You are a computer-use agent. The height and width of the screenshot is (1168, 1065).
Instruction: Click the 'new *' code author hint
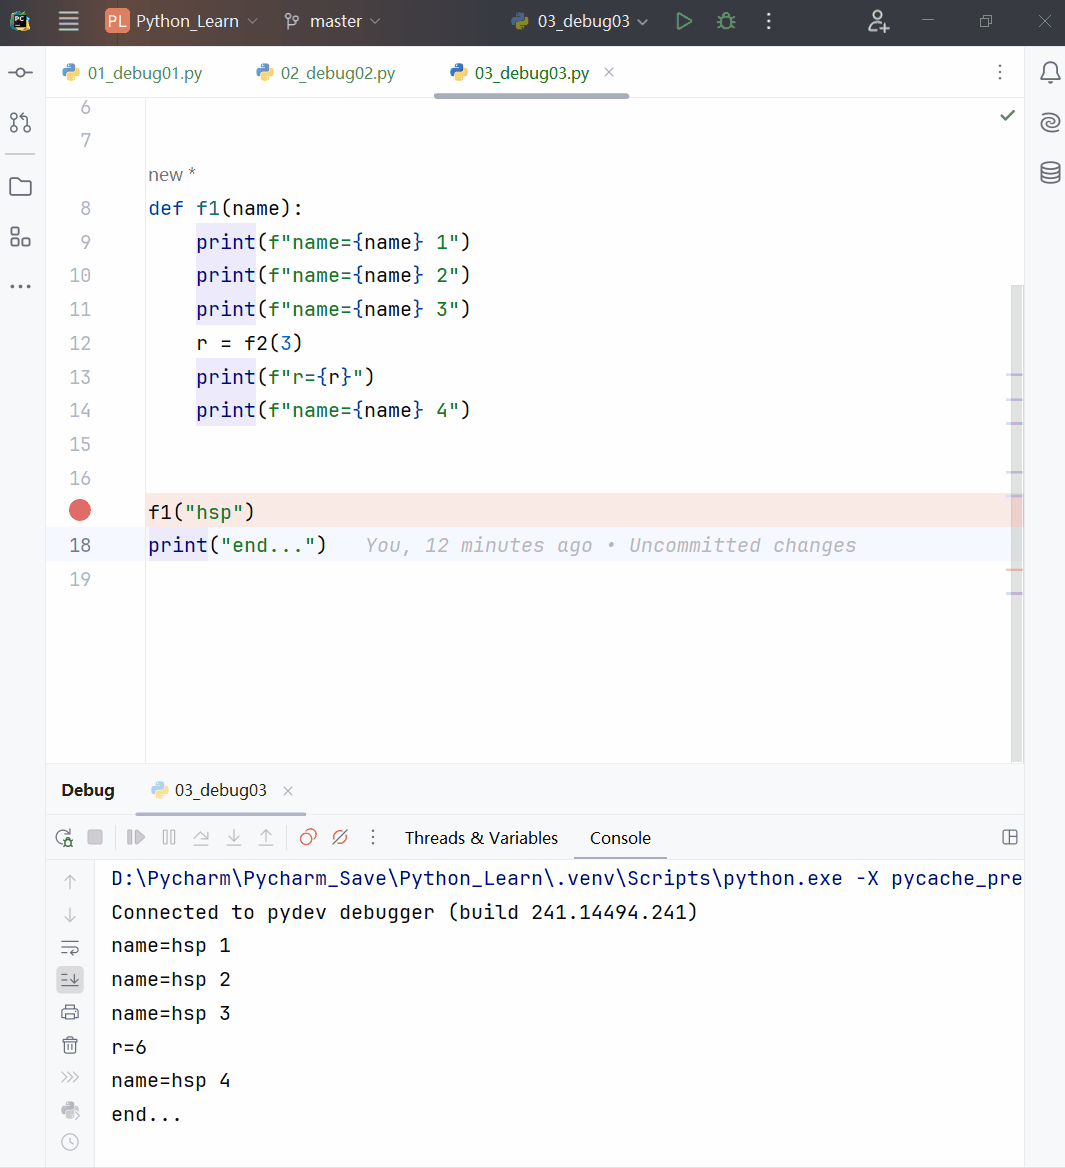[x=171, y=174]
